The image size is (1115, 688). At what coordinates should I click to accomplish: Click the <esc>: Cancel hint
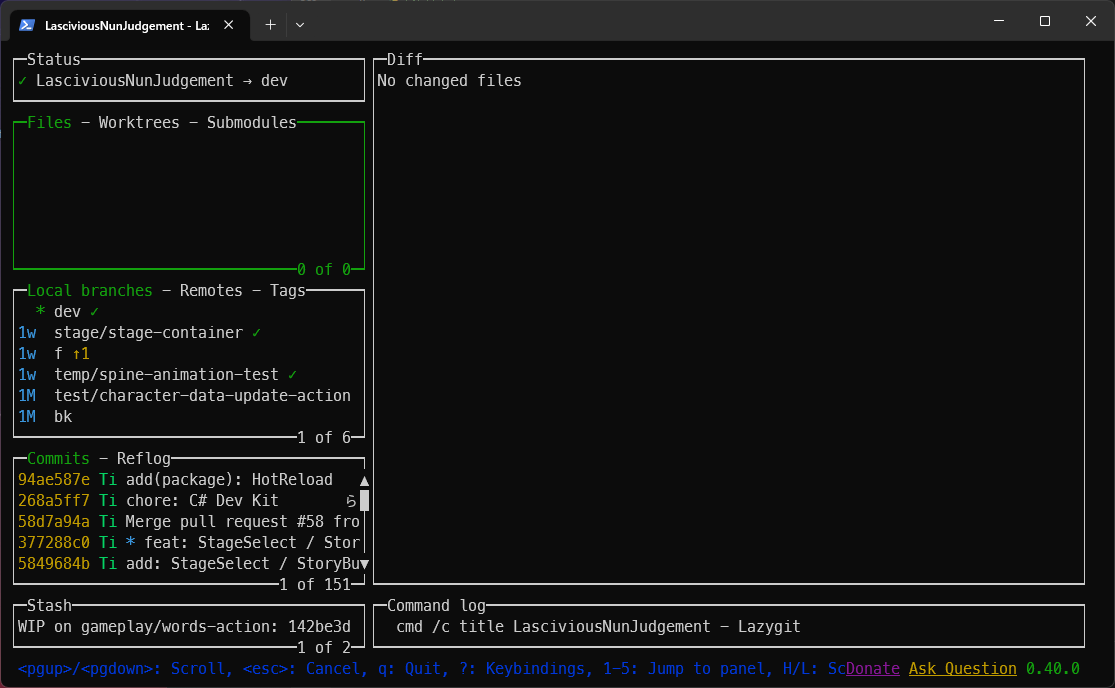click(x=306, y=669)
